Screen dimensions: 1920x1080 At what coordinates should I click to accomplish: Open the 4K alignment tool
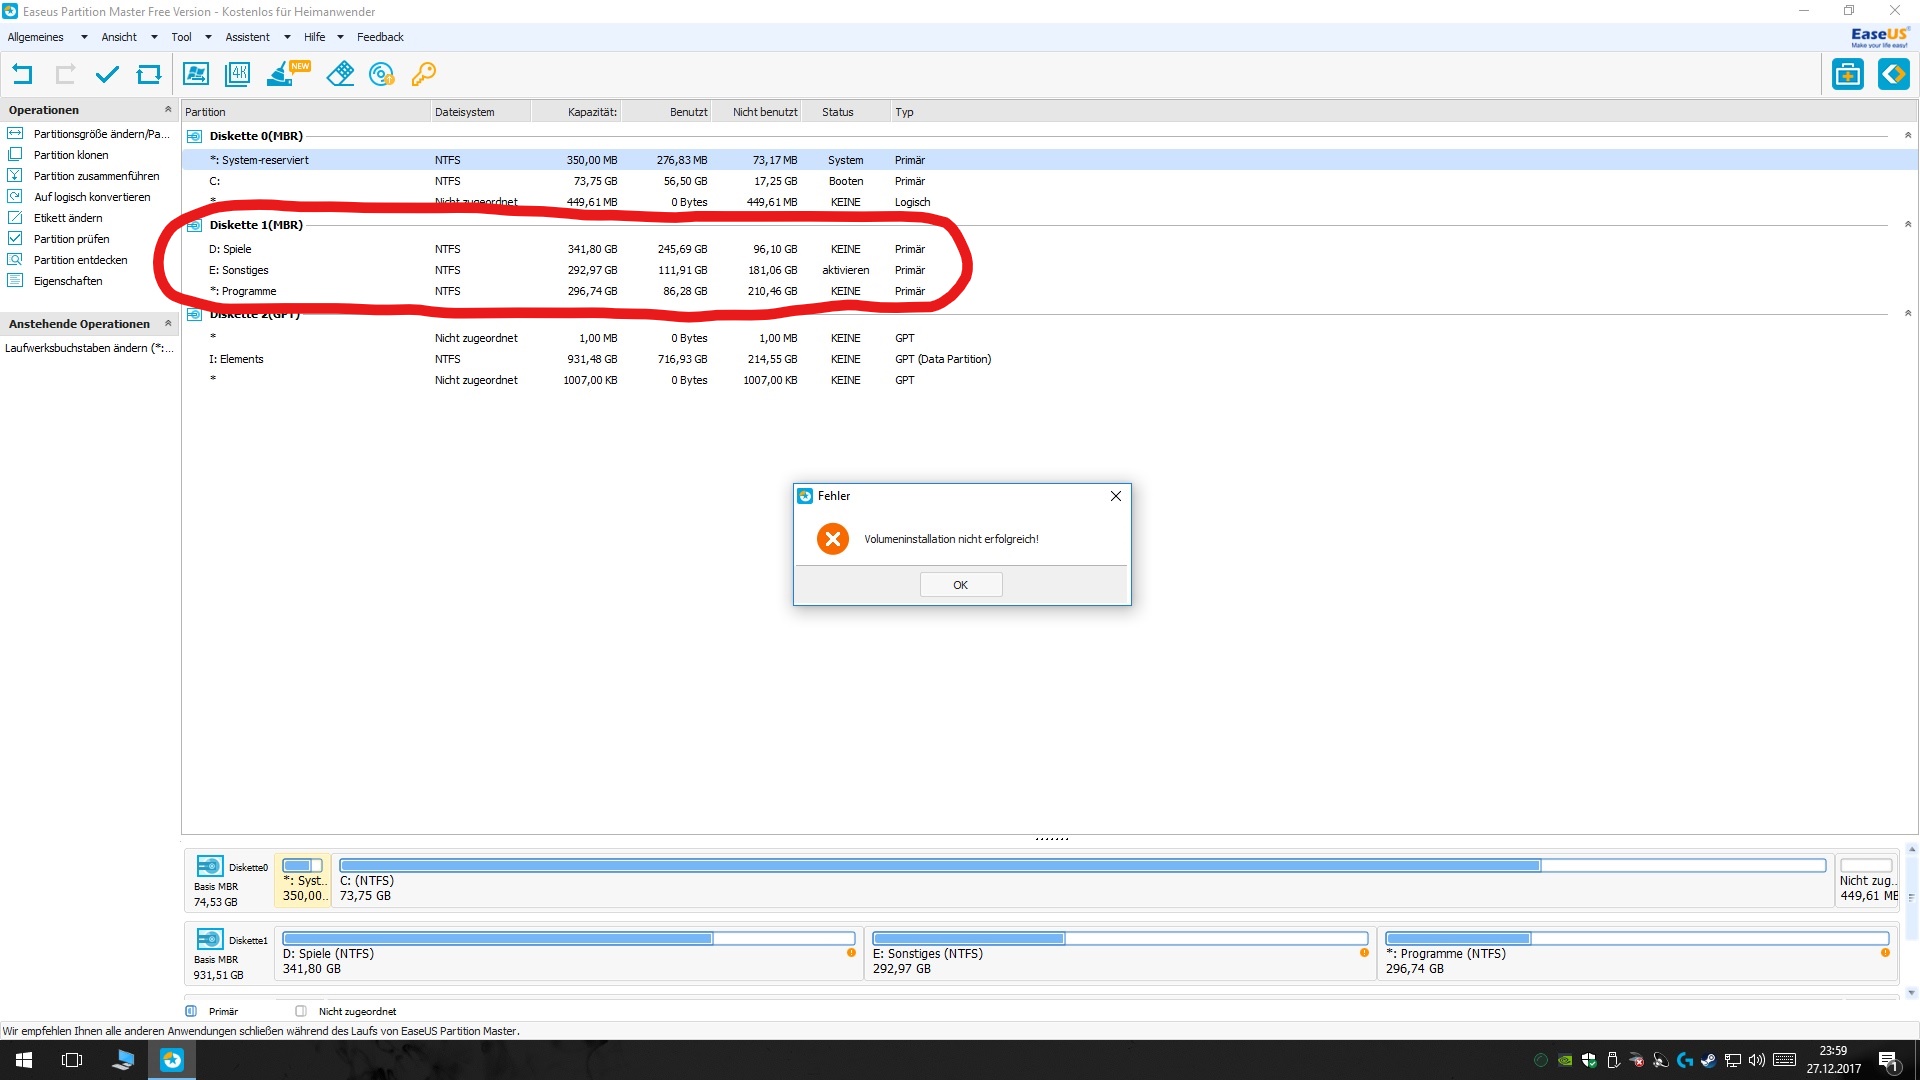pos(238,74)
